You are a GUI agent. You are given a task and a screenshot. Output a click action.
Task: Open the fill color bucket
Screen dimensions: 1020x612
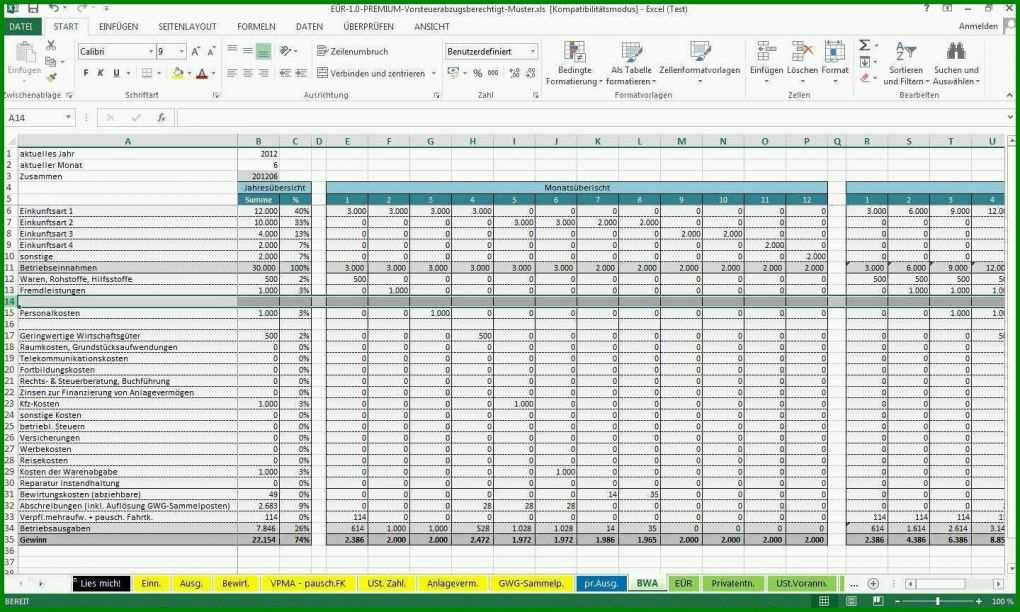coord(178,73)
